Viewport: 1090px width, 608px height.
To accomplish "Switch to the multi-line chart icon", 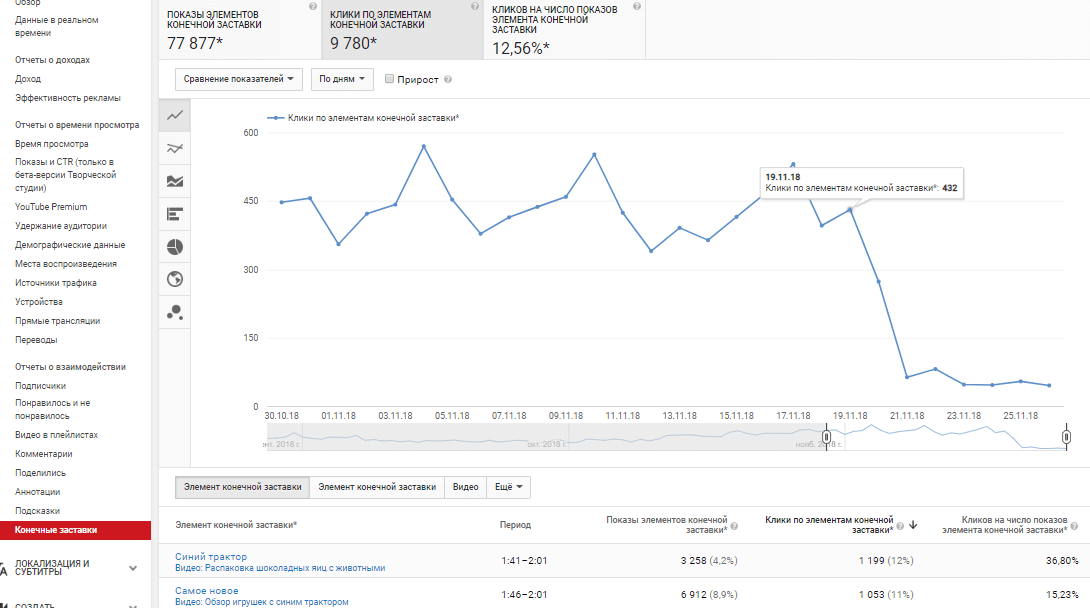I will point(175,148).
